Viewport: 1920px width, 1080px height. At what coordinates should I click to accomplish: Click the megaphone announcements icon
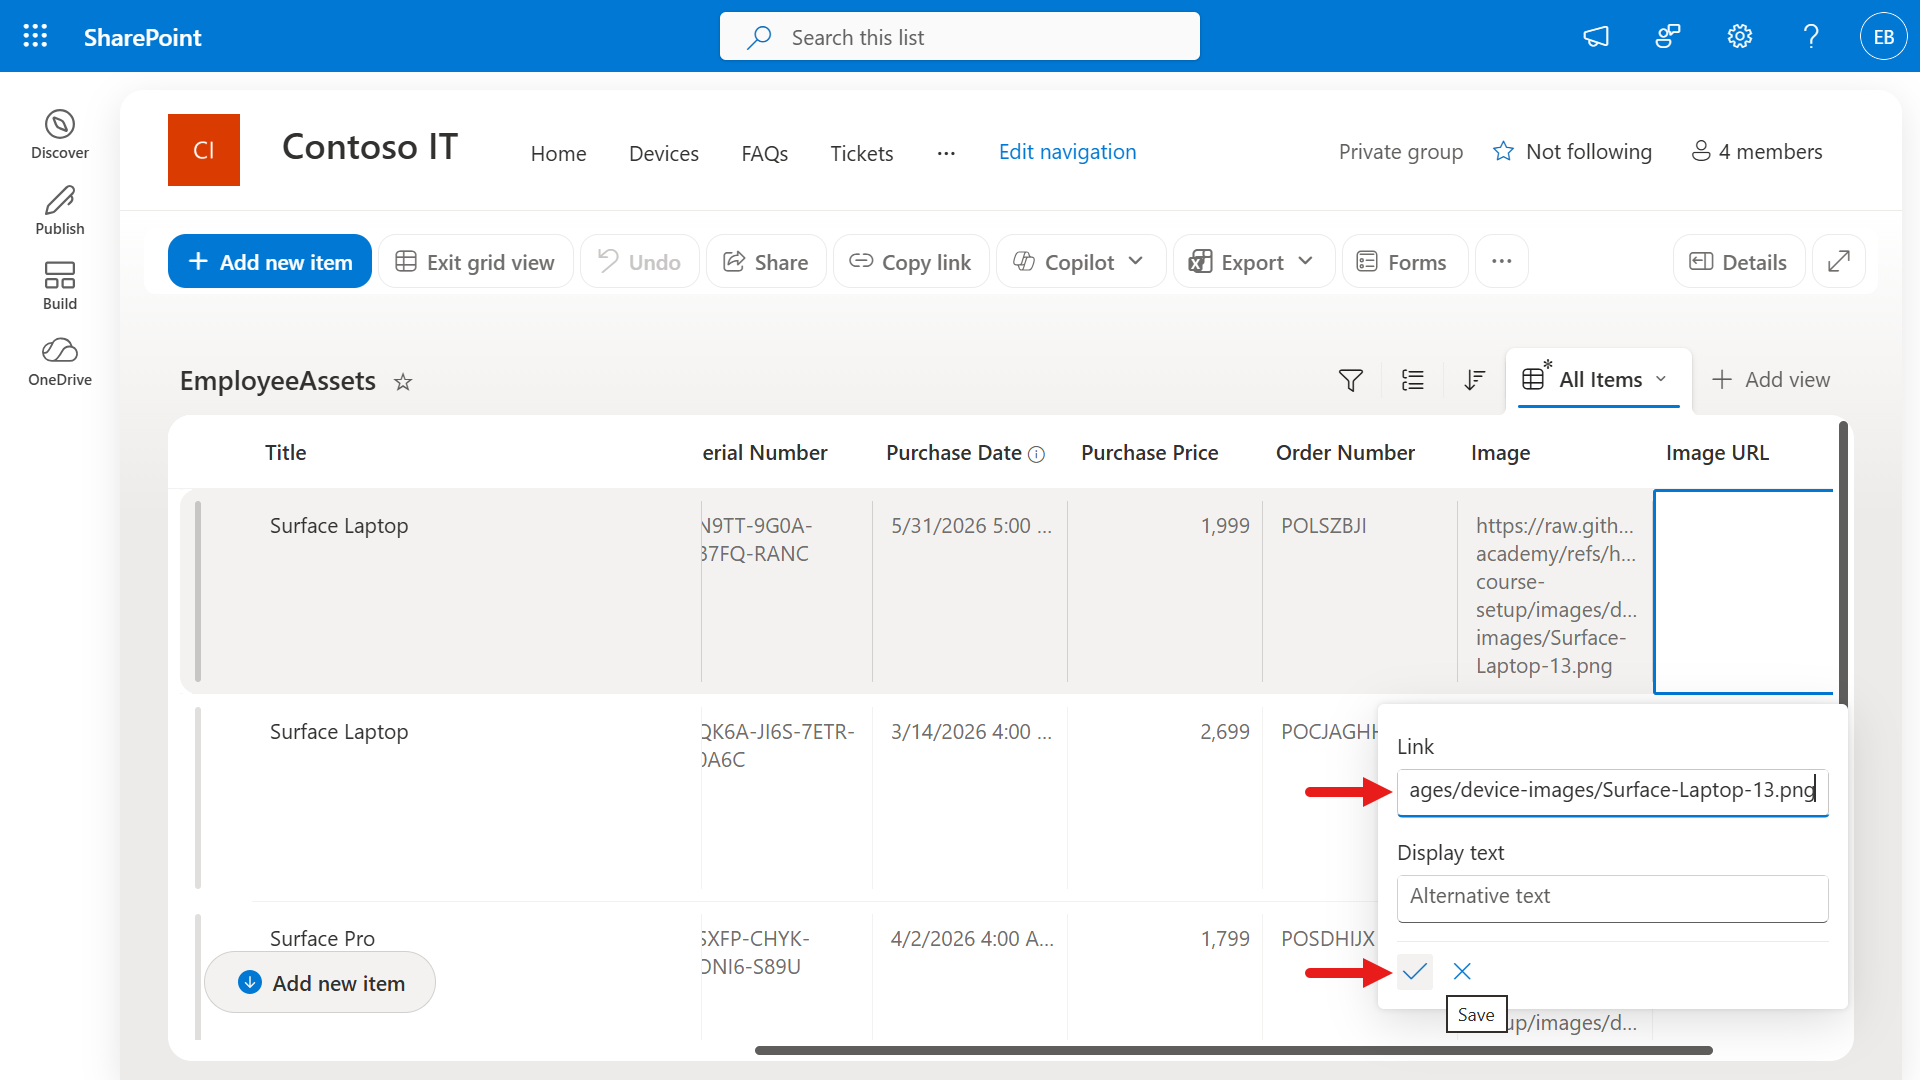click(x=1596, y=37)
